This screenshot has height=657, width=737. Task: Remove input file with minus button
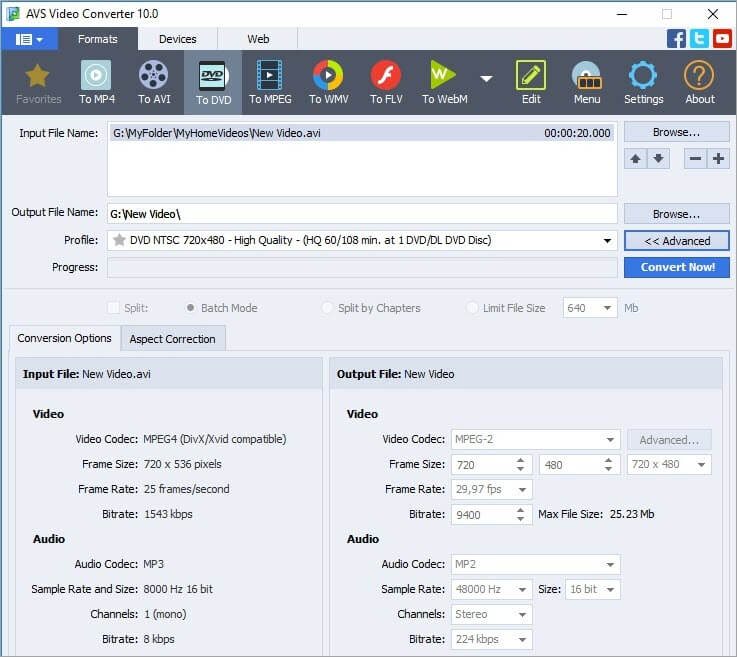[695, 159]
